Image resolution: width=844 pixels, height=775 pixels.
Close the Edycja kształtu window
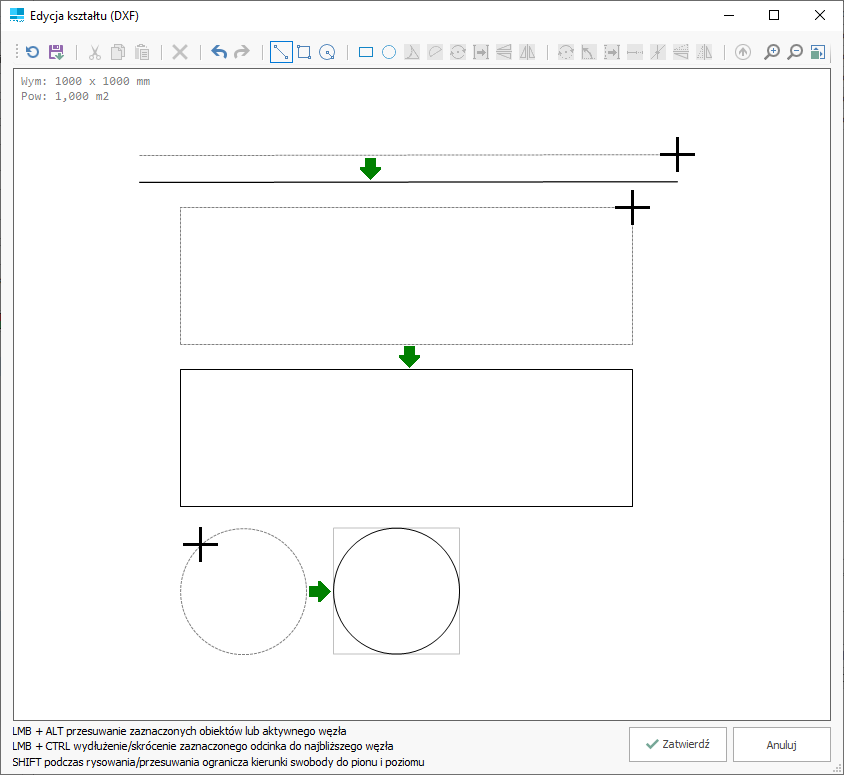click(820, 15)
